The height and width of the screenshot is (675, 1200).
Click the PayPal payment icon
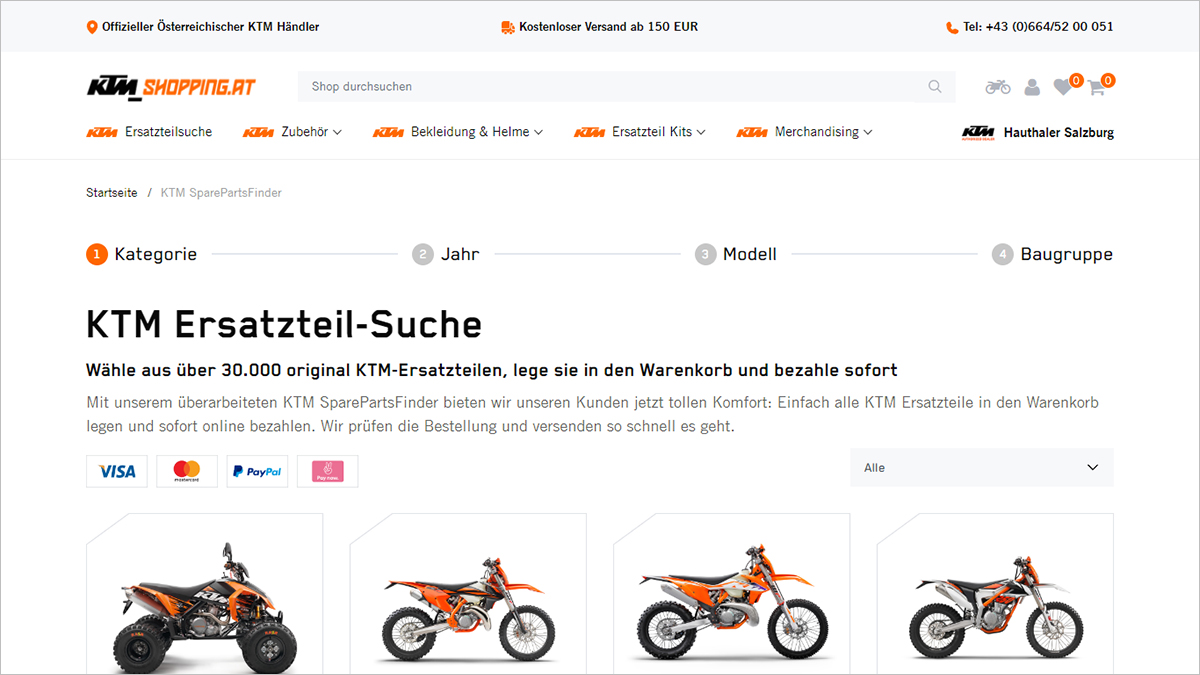(257, 471)
